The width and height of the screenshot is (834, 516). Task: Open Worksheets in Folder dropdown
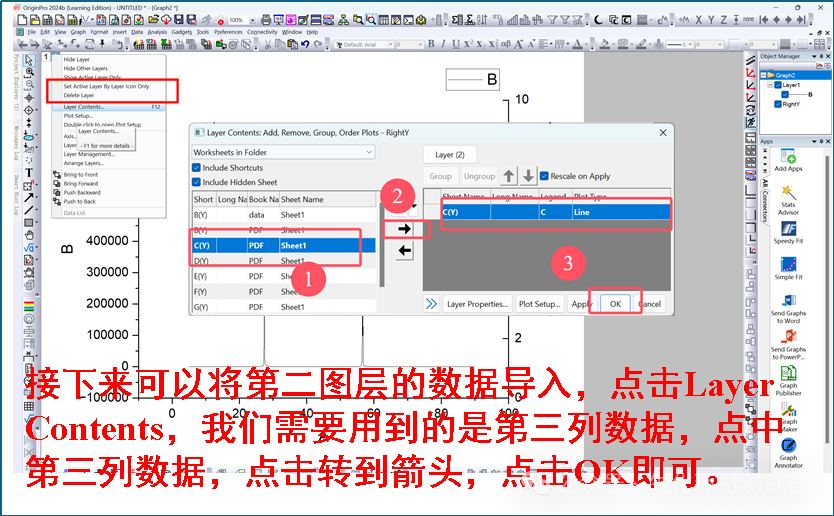coord(283,152)
